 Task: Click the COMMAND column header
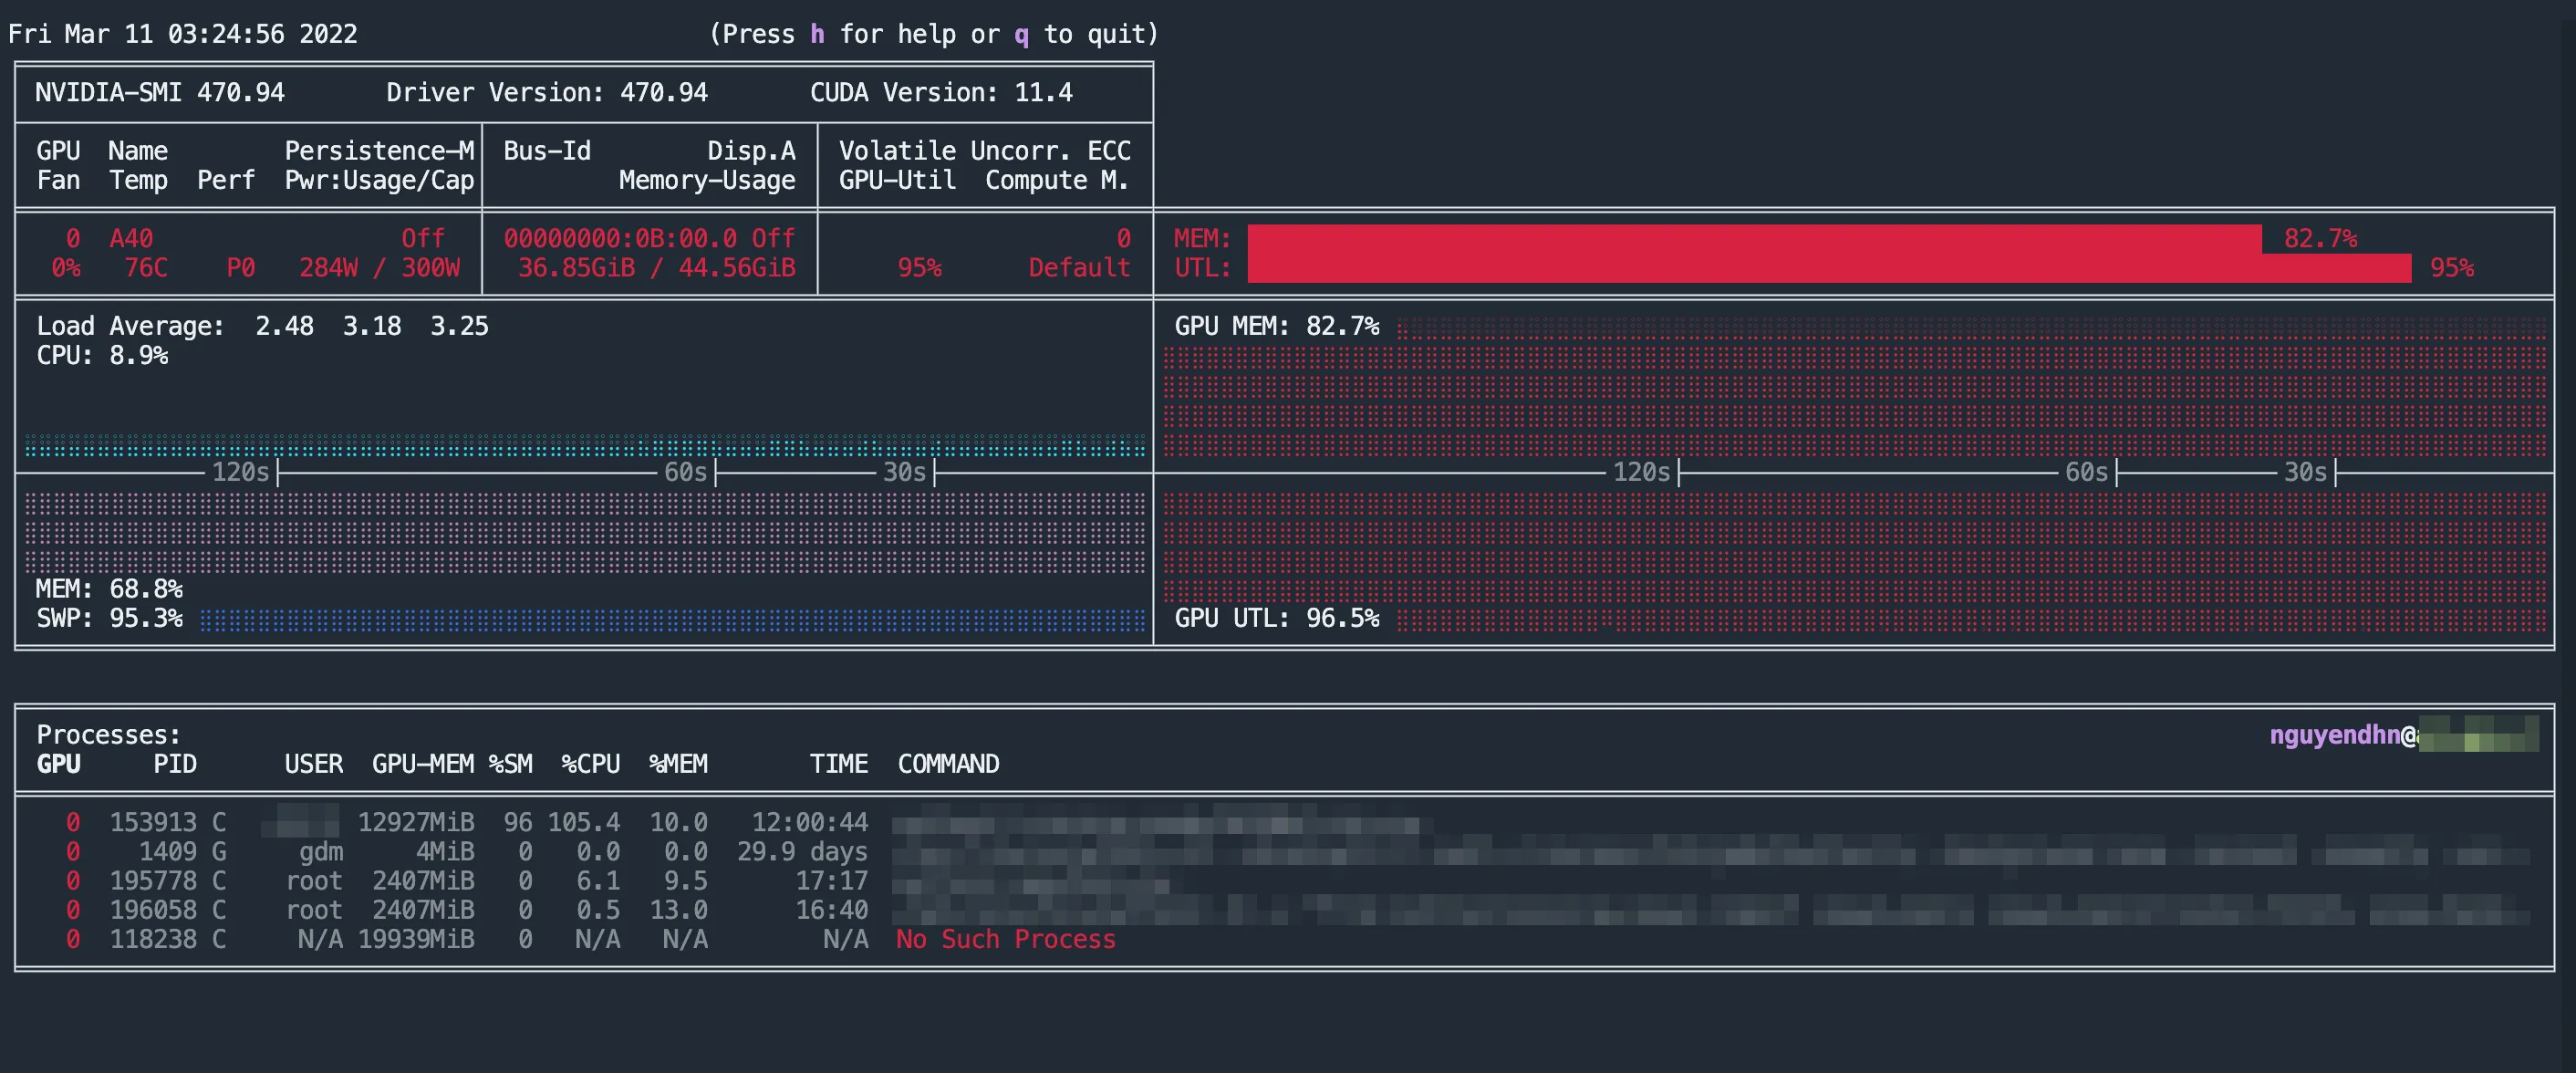tap(948, 765)
